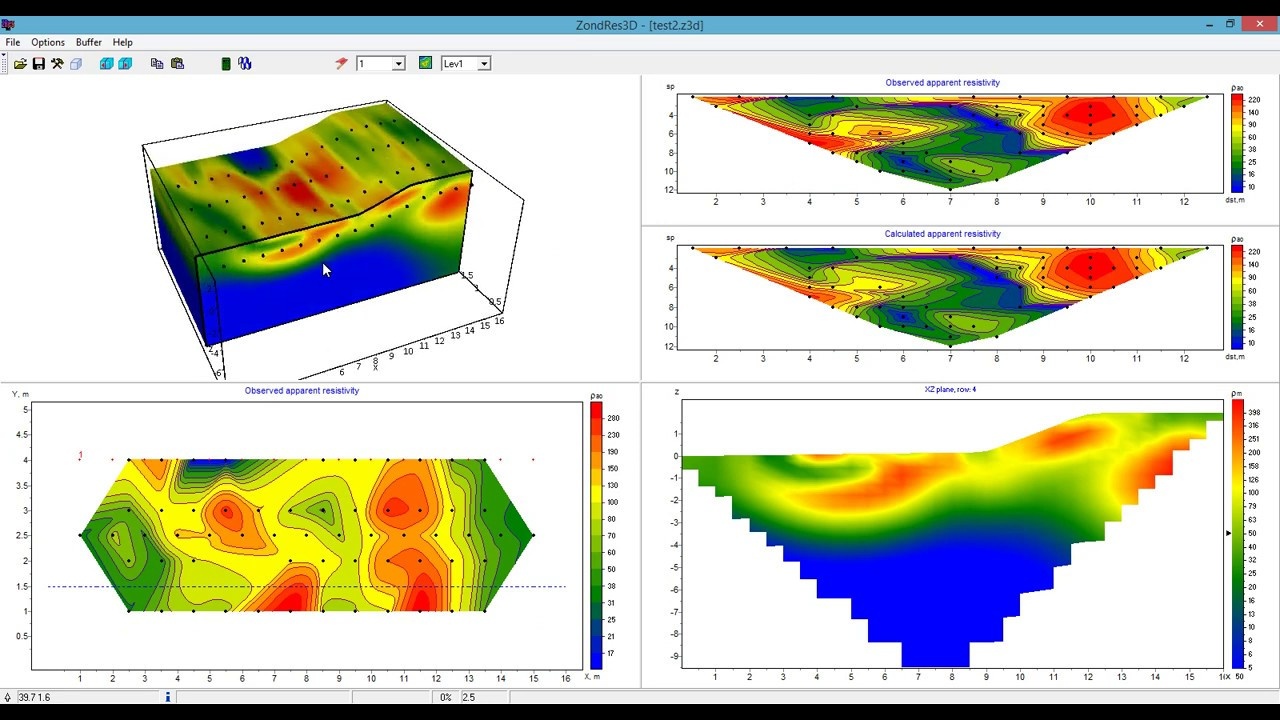Click the blue wavy curves toolbar icon

point(245,64)
